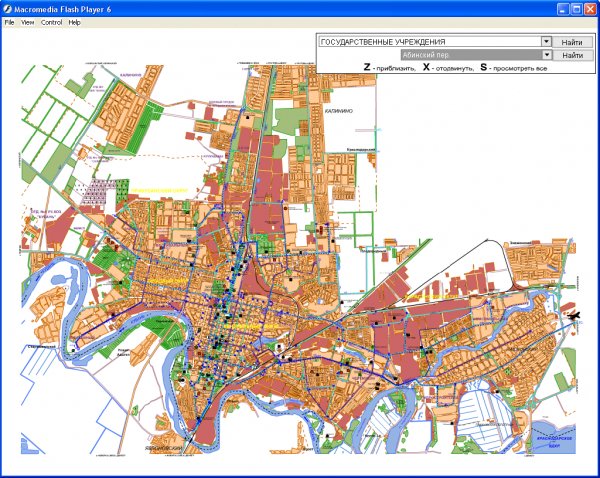Screen dimensions: 600x478
Task: Click the S - просмотреть все hint text
Action: [x=514, y=68]
